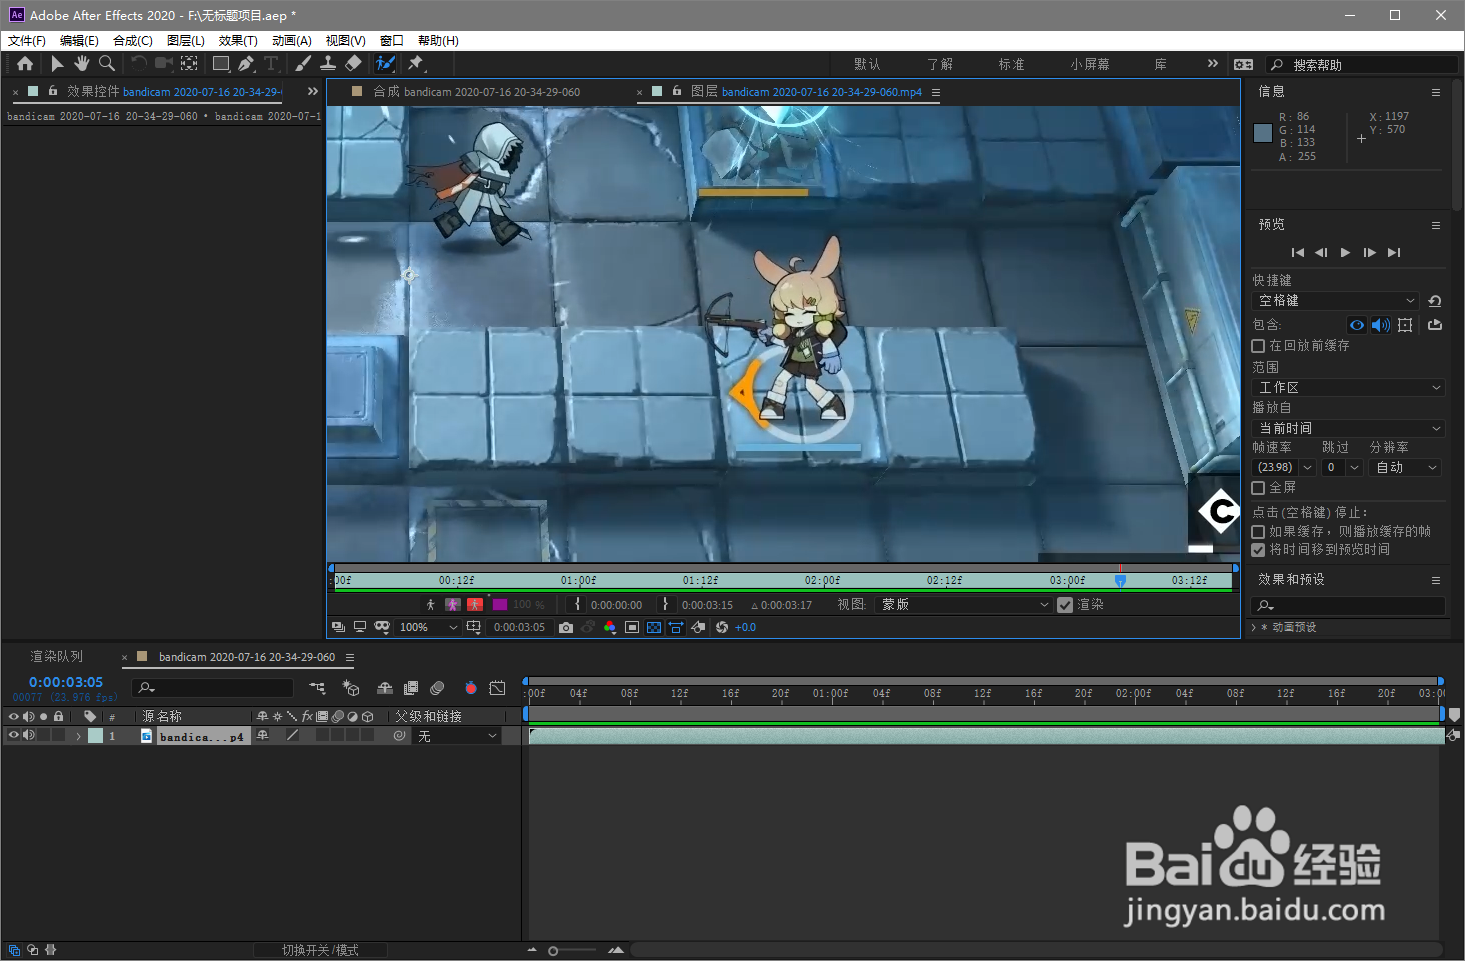Click the timeline zoom slider handle
Screen dimensions: 1465x961
[553, 950]
